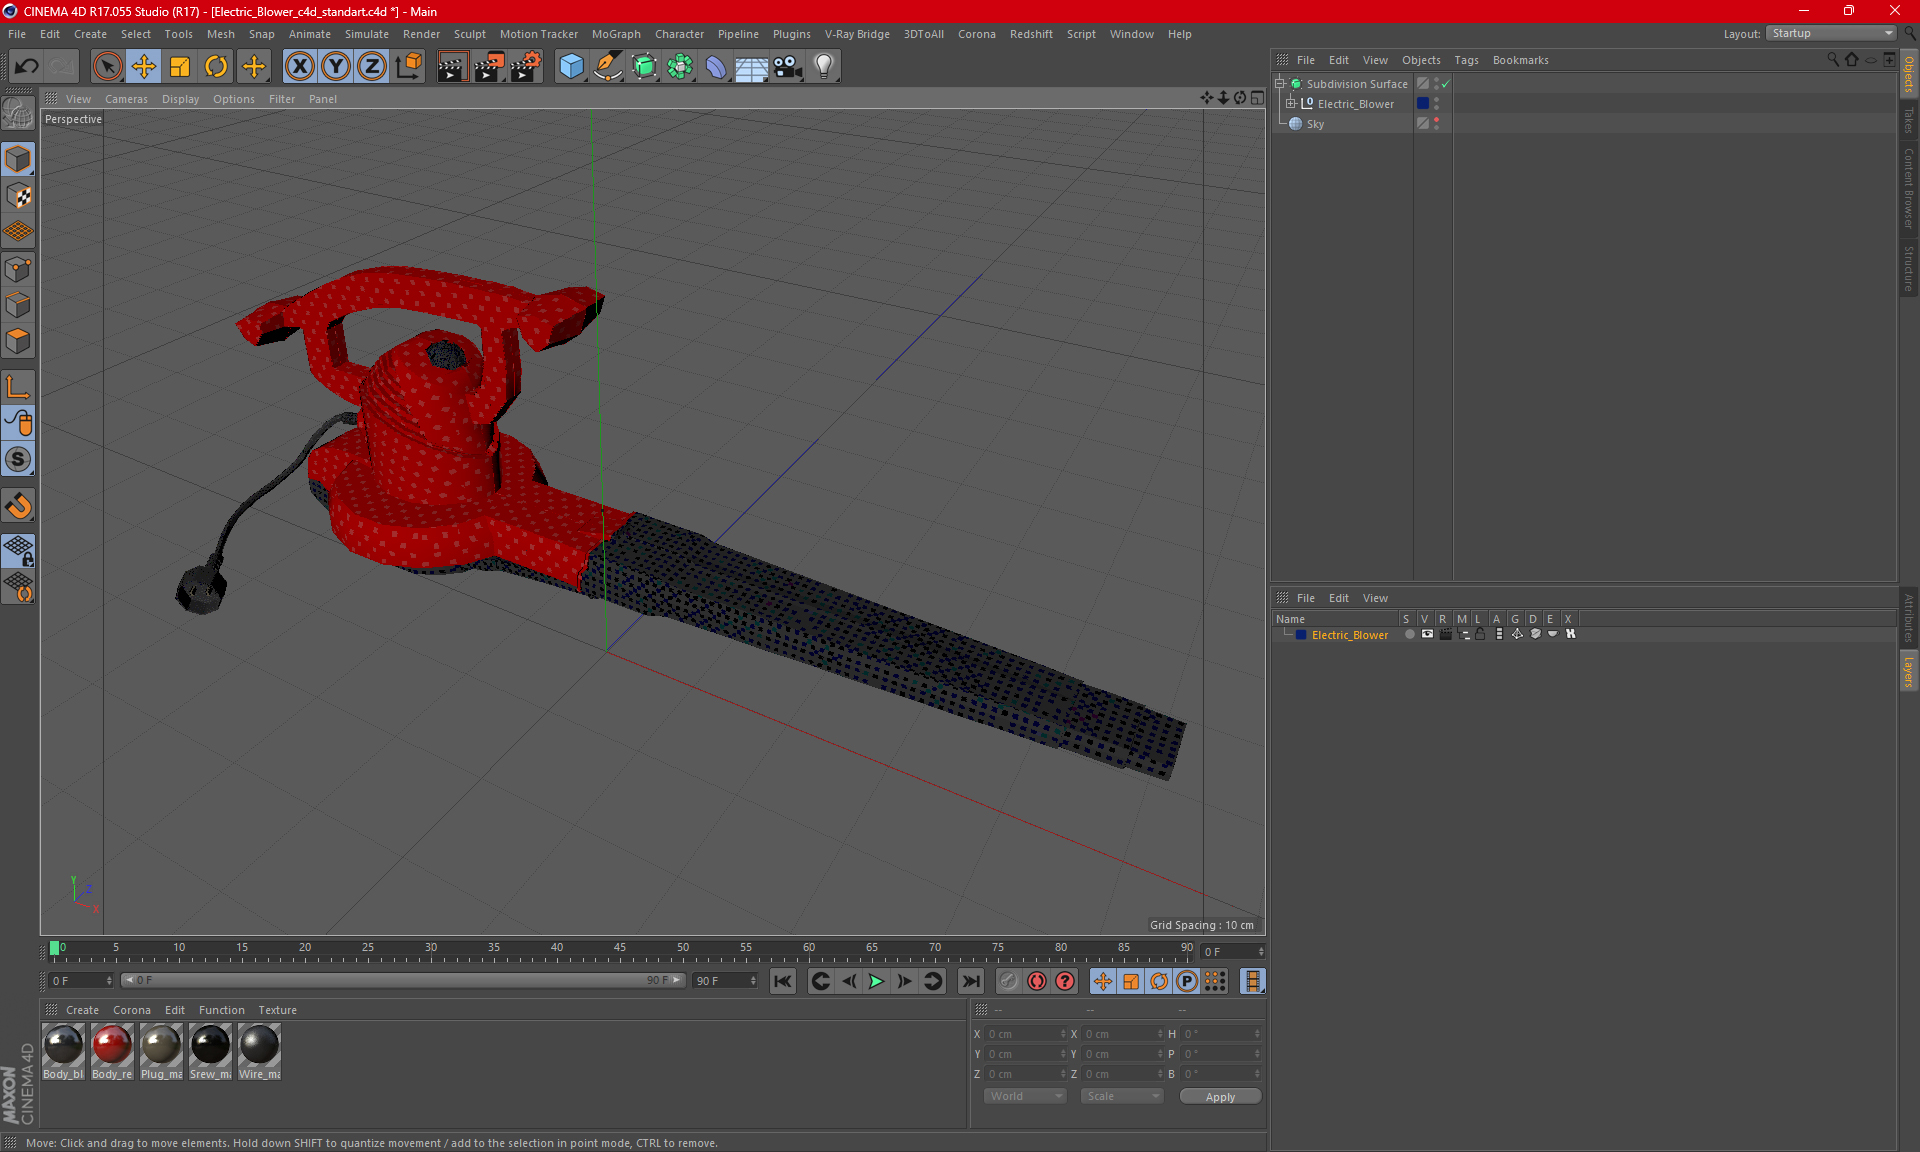This screenshot has height=1152, width=1920.
Task: Add a Cube primitive object
Action: 571,66
